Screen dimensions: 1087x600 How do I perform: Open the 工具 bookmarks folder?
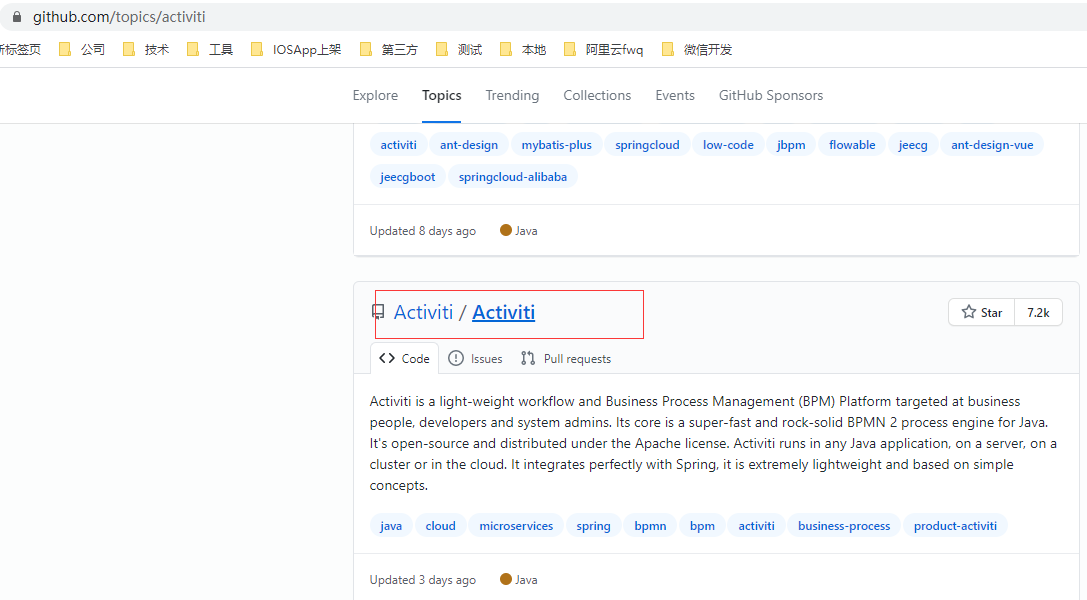(x=210, y=49)
